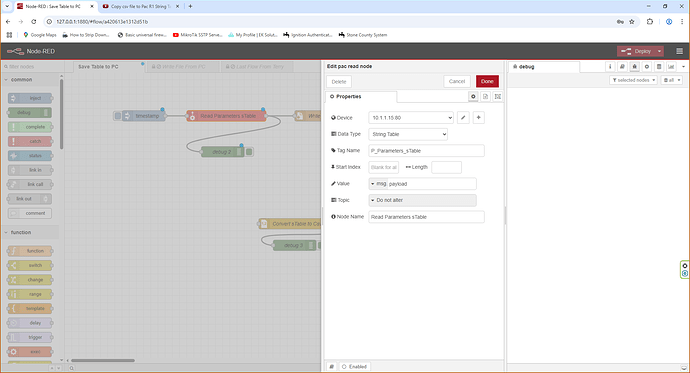
Task: Click the red Done button
Action: (487, 81)
